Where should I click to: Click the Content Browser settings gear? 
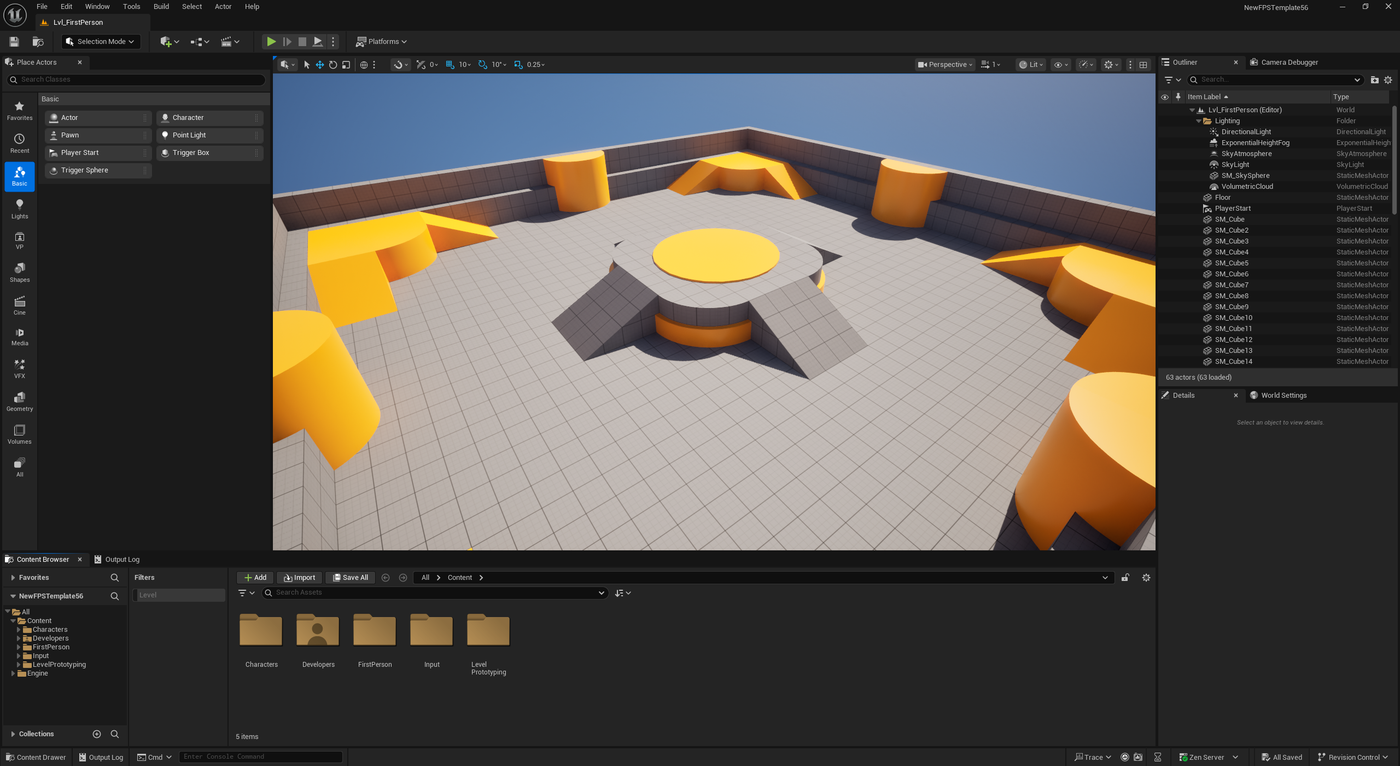pyautogui.click(x=1146, y=578)
